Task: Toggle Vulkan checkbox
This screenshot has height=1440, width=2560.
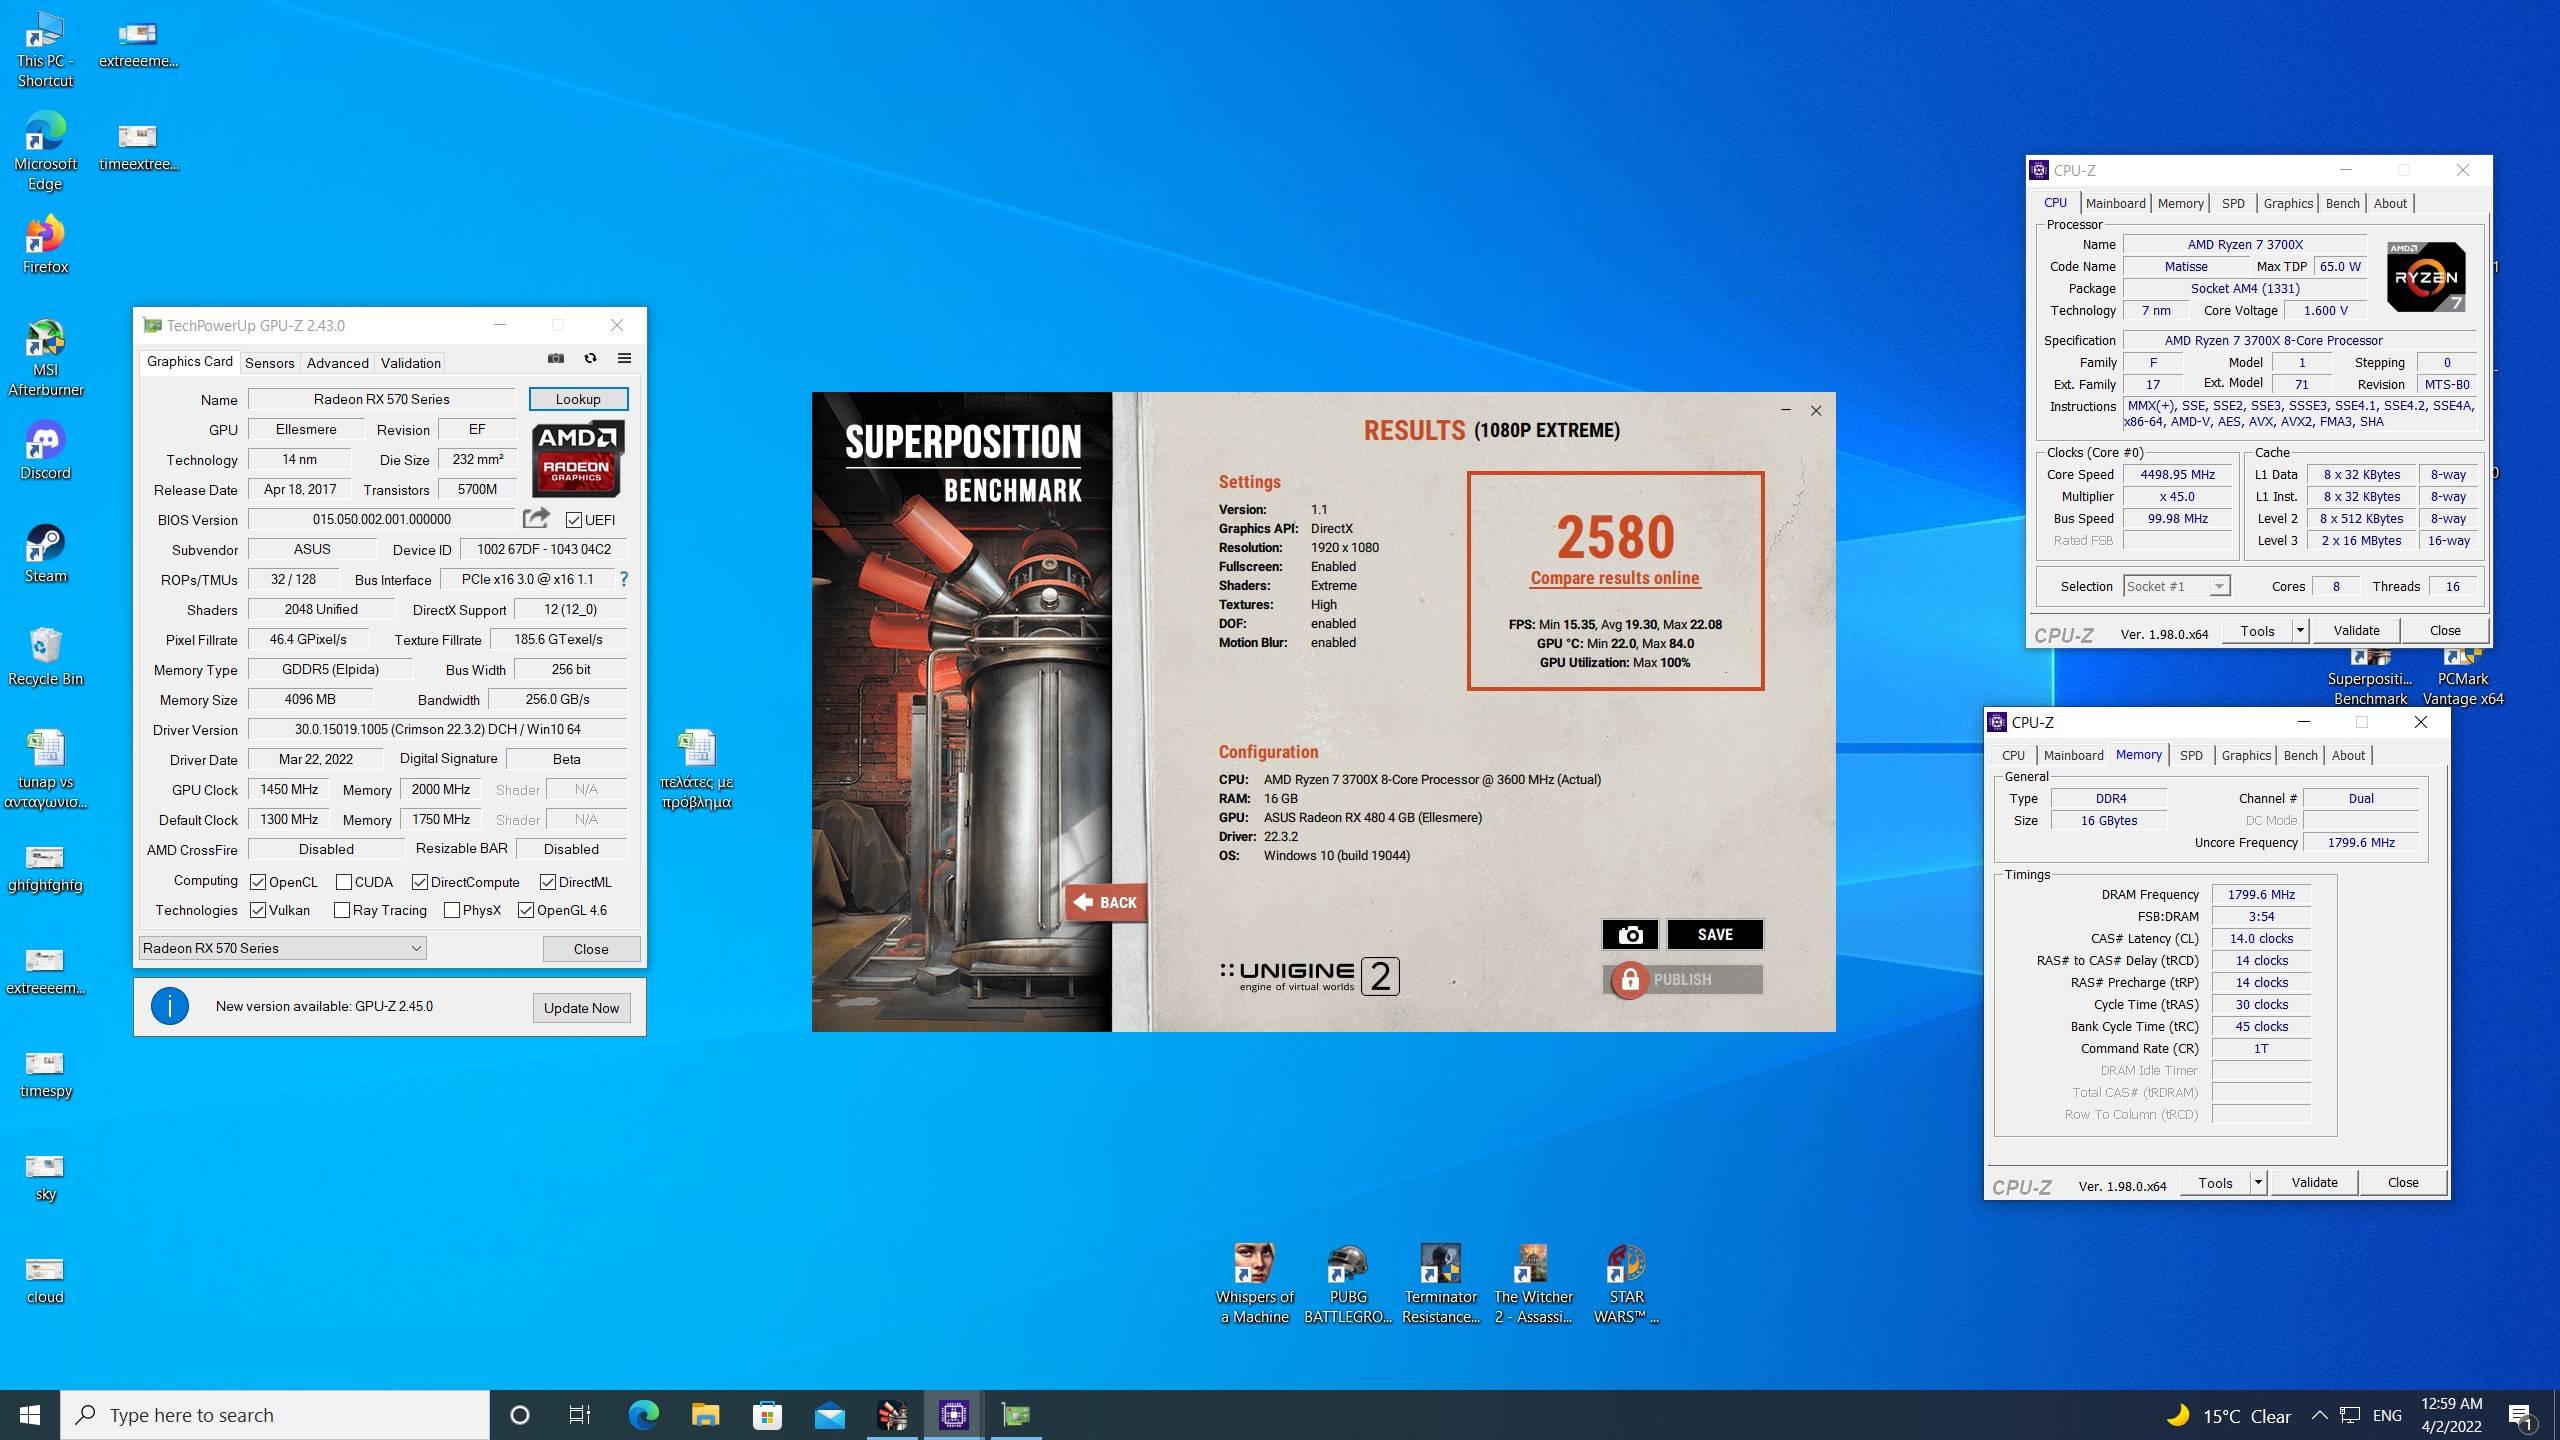Action: [258, 910]
